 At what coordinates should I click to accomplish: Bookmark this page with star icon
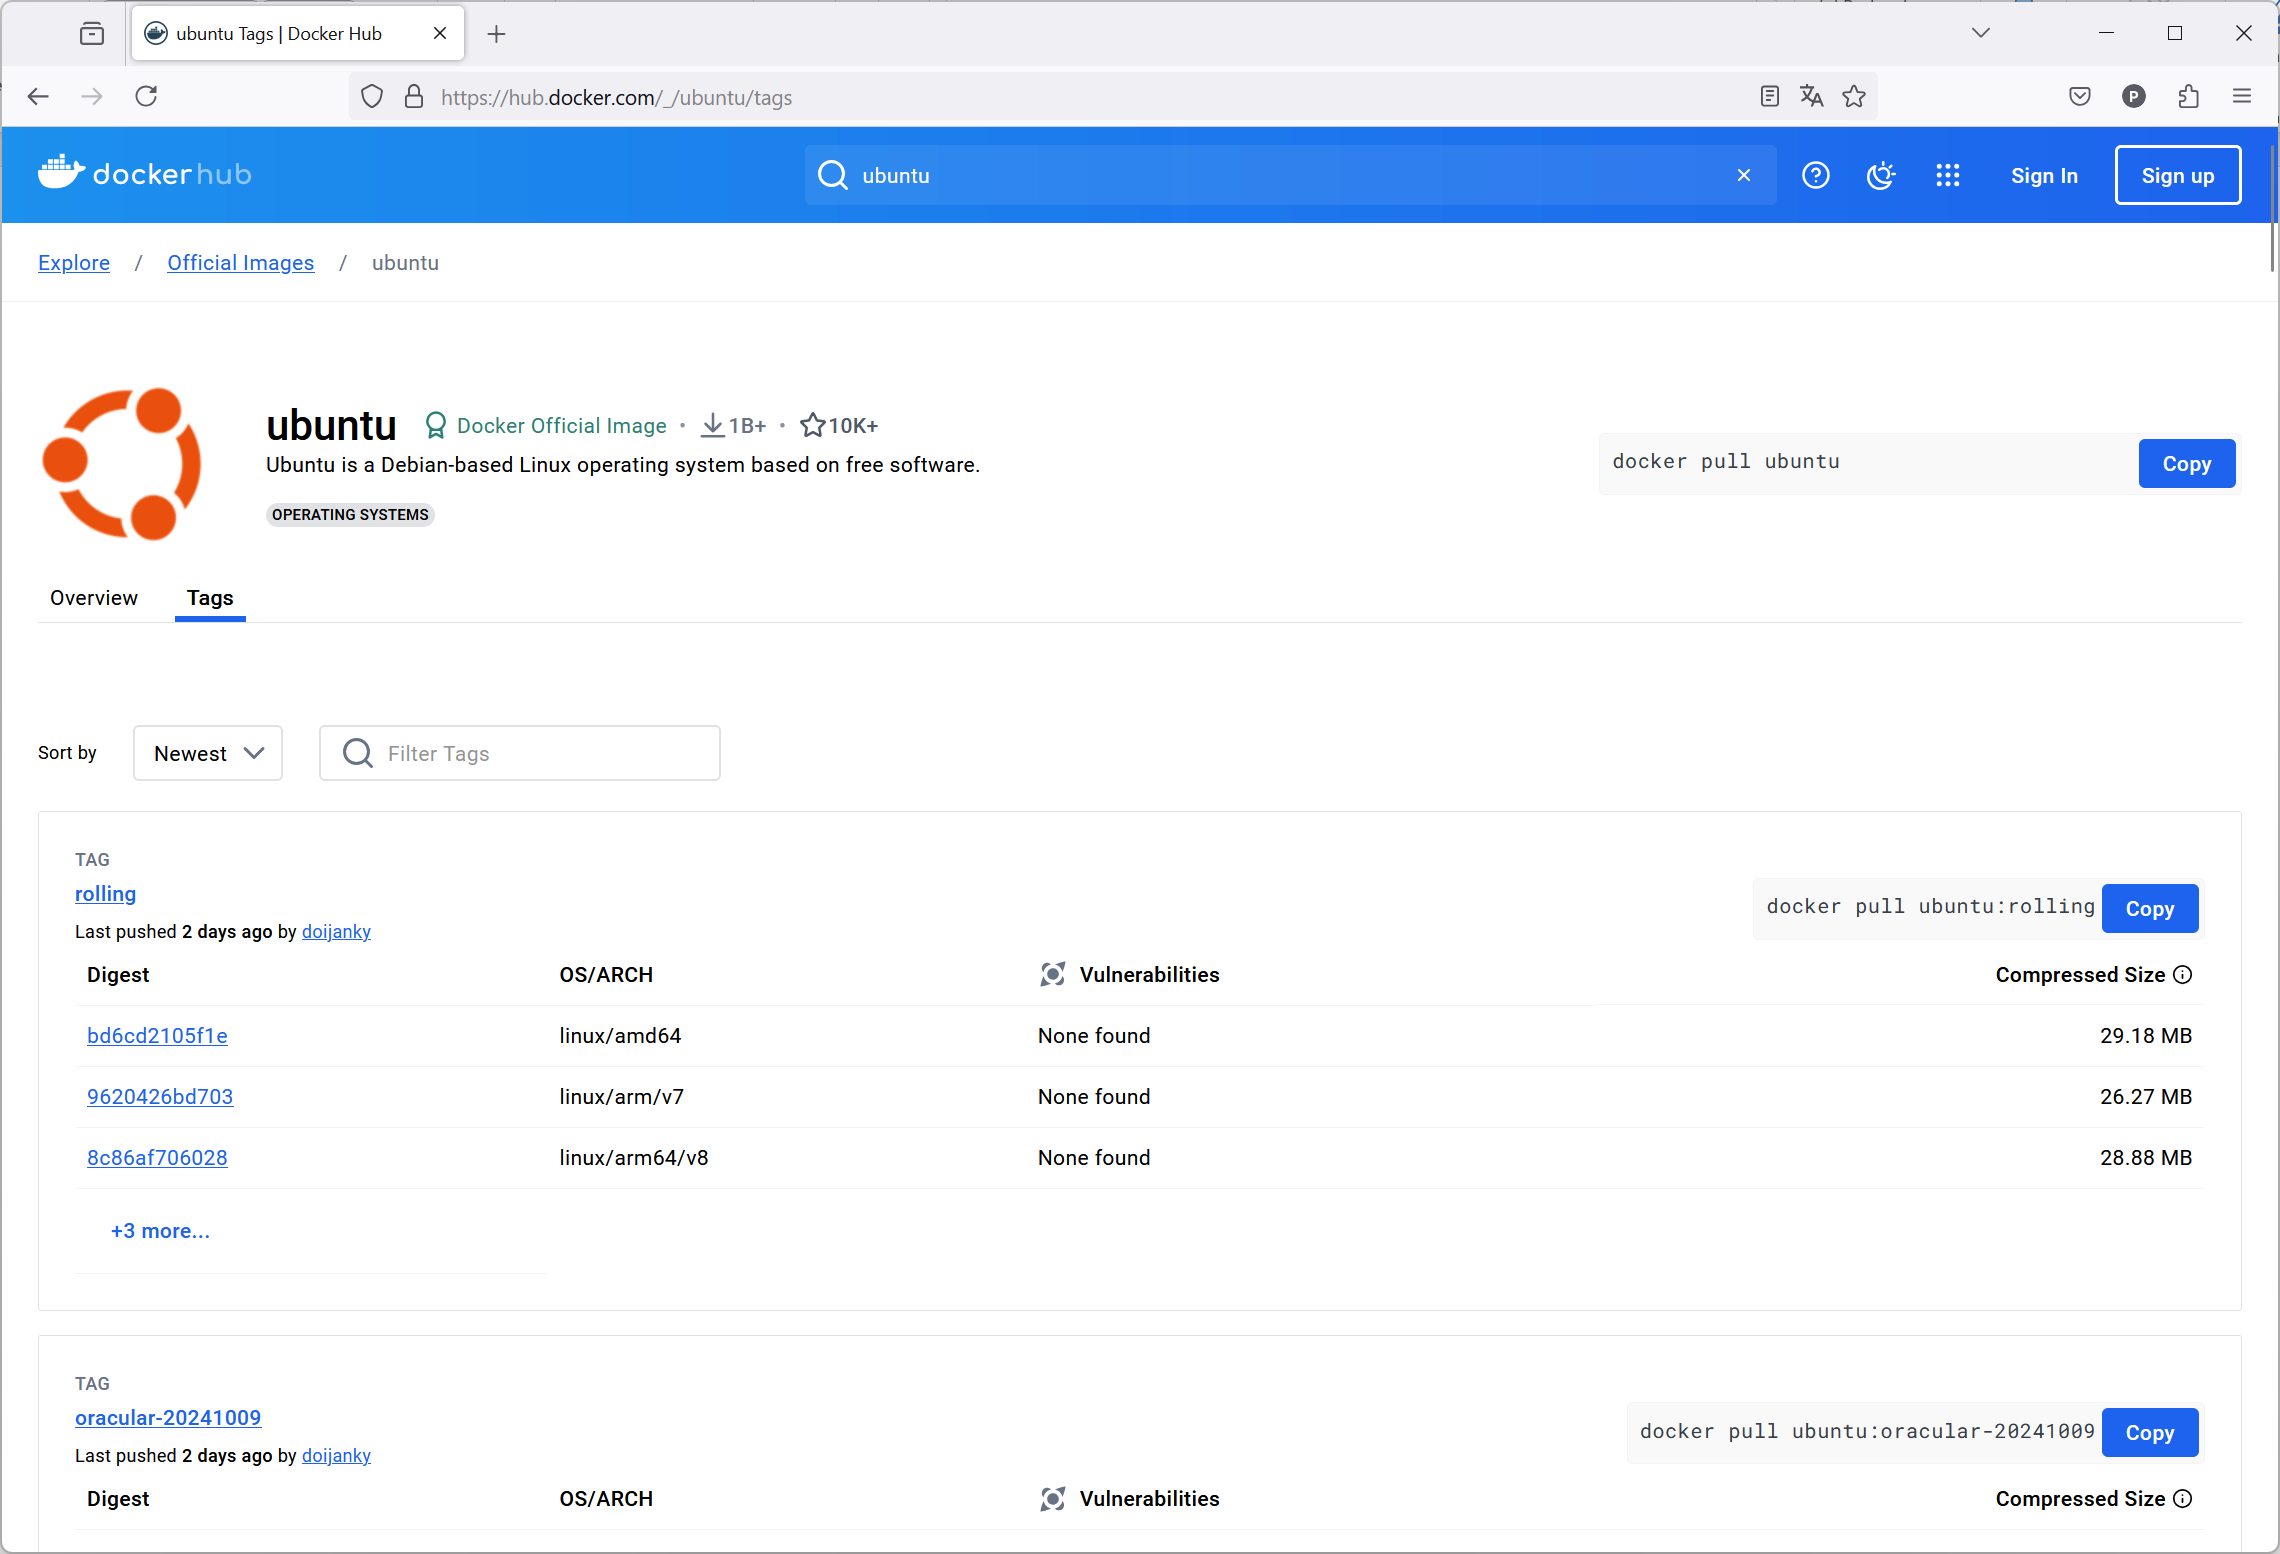[x=1854, y=96]
